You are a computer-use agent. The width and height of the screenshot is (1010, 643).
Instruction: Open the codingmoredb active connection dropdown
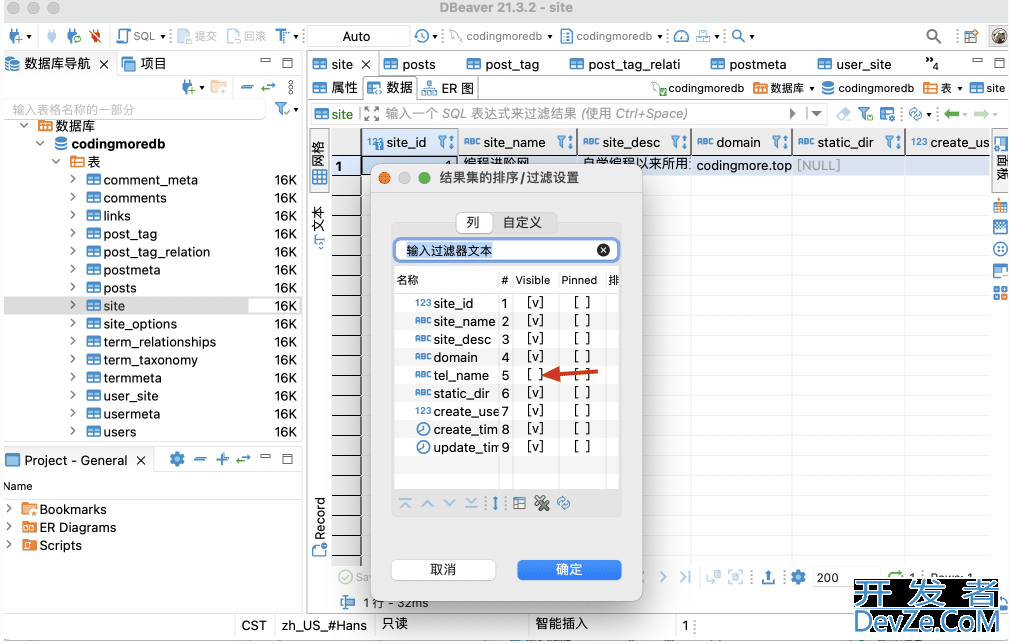500,36
